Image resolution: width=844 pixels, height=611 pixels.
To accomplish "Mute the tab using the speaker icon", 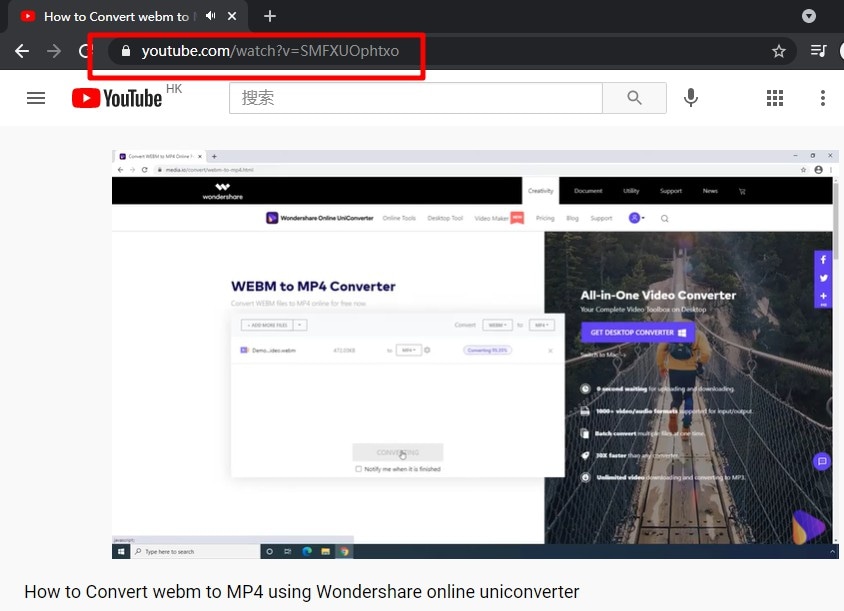I will [210, 16].
